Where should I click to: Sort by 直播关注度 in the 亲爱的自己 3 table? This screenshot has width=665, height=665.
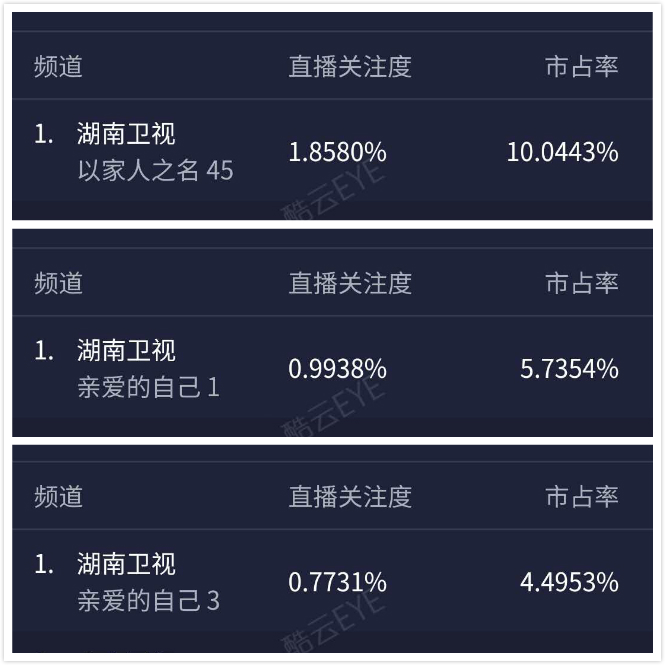[350, 497]
